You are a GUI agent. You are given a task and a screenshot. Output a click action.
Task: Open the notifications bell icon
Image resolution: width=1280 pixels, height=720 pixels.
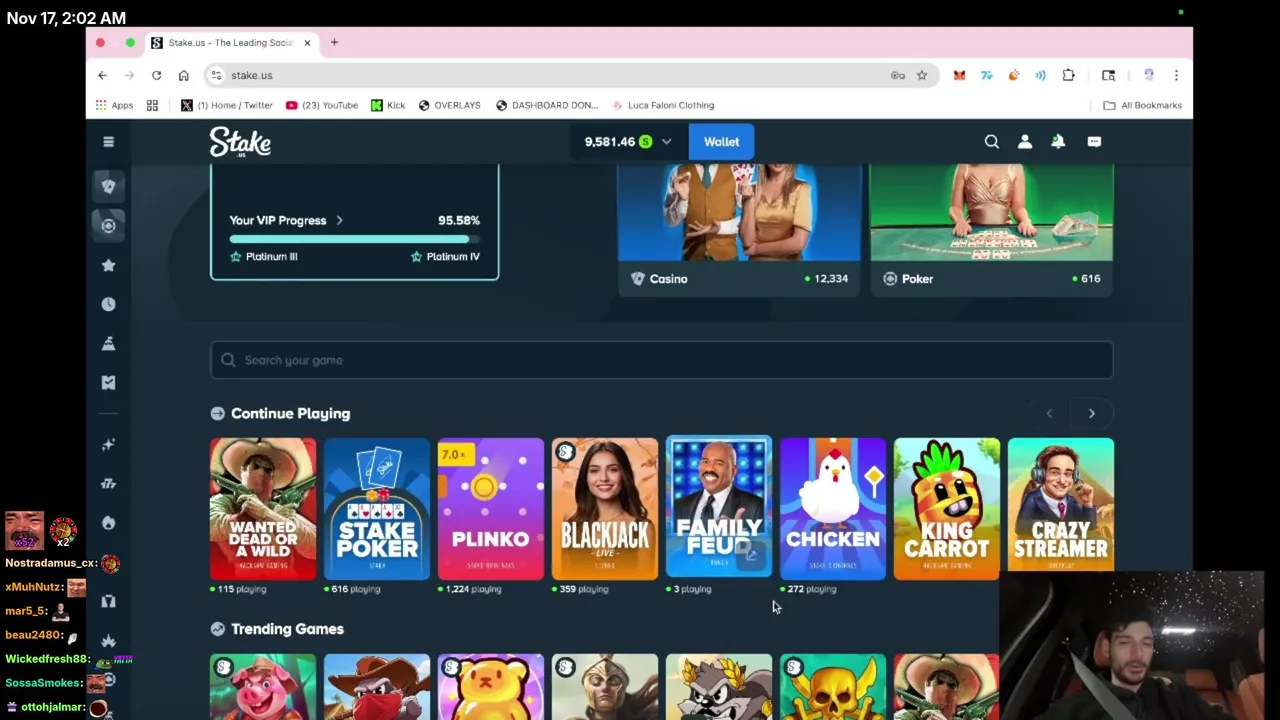coord(1058,142)
